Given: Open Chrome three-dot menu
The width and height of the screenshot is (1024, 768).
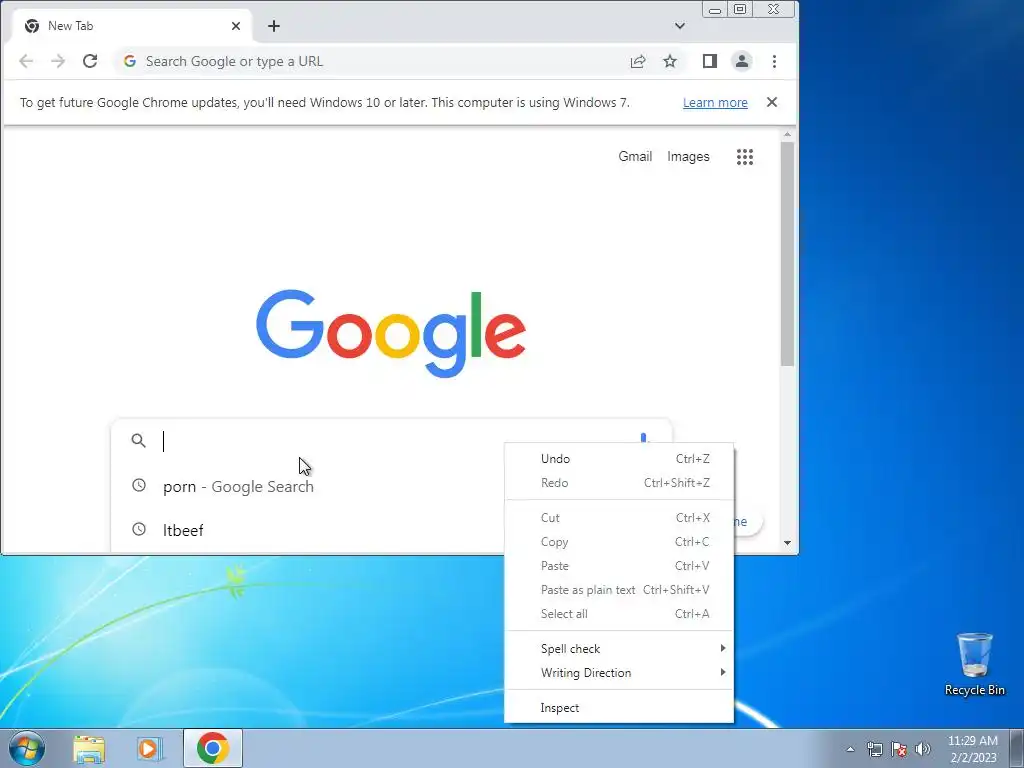Looking at the screenshot, I should coord(775,61).
